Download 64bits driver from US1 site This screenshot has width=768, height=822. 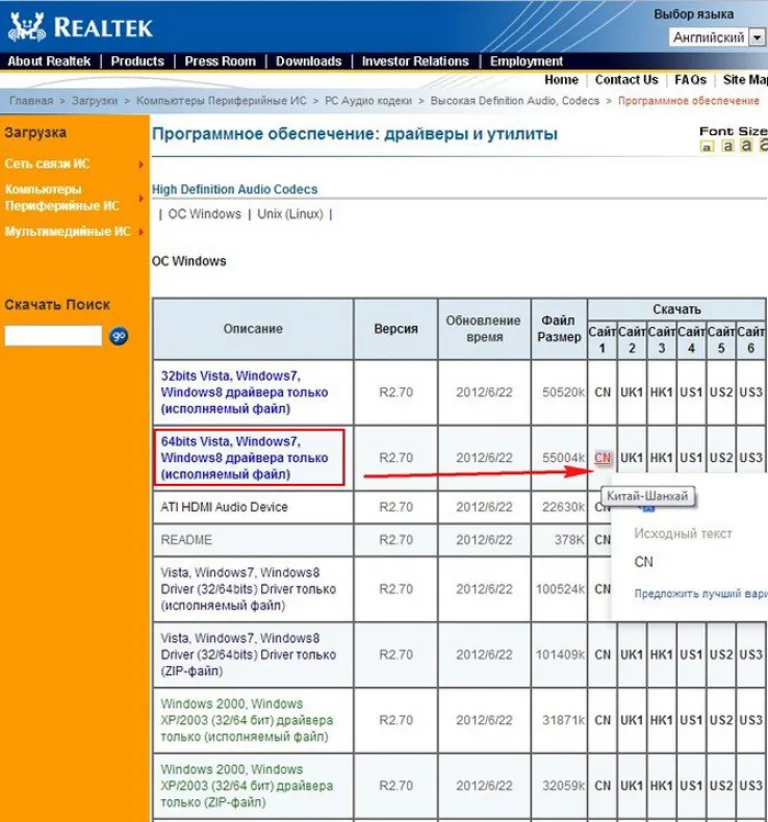pyautogui.click(x=691, y=458)
